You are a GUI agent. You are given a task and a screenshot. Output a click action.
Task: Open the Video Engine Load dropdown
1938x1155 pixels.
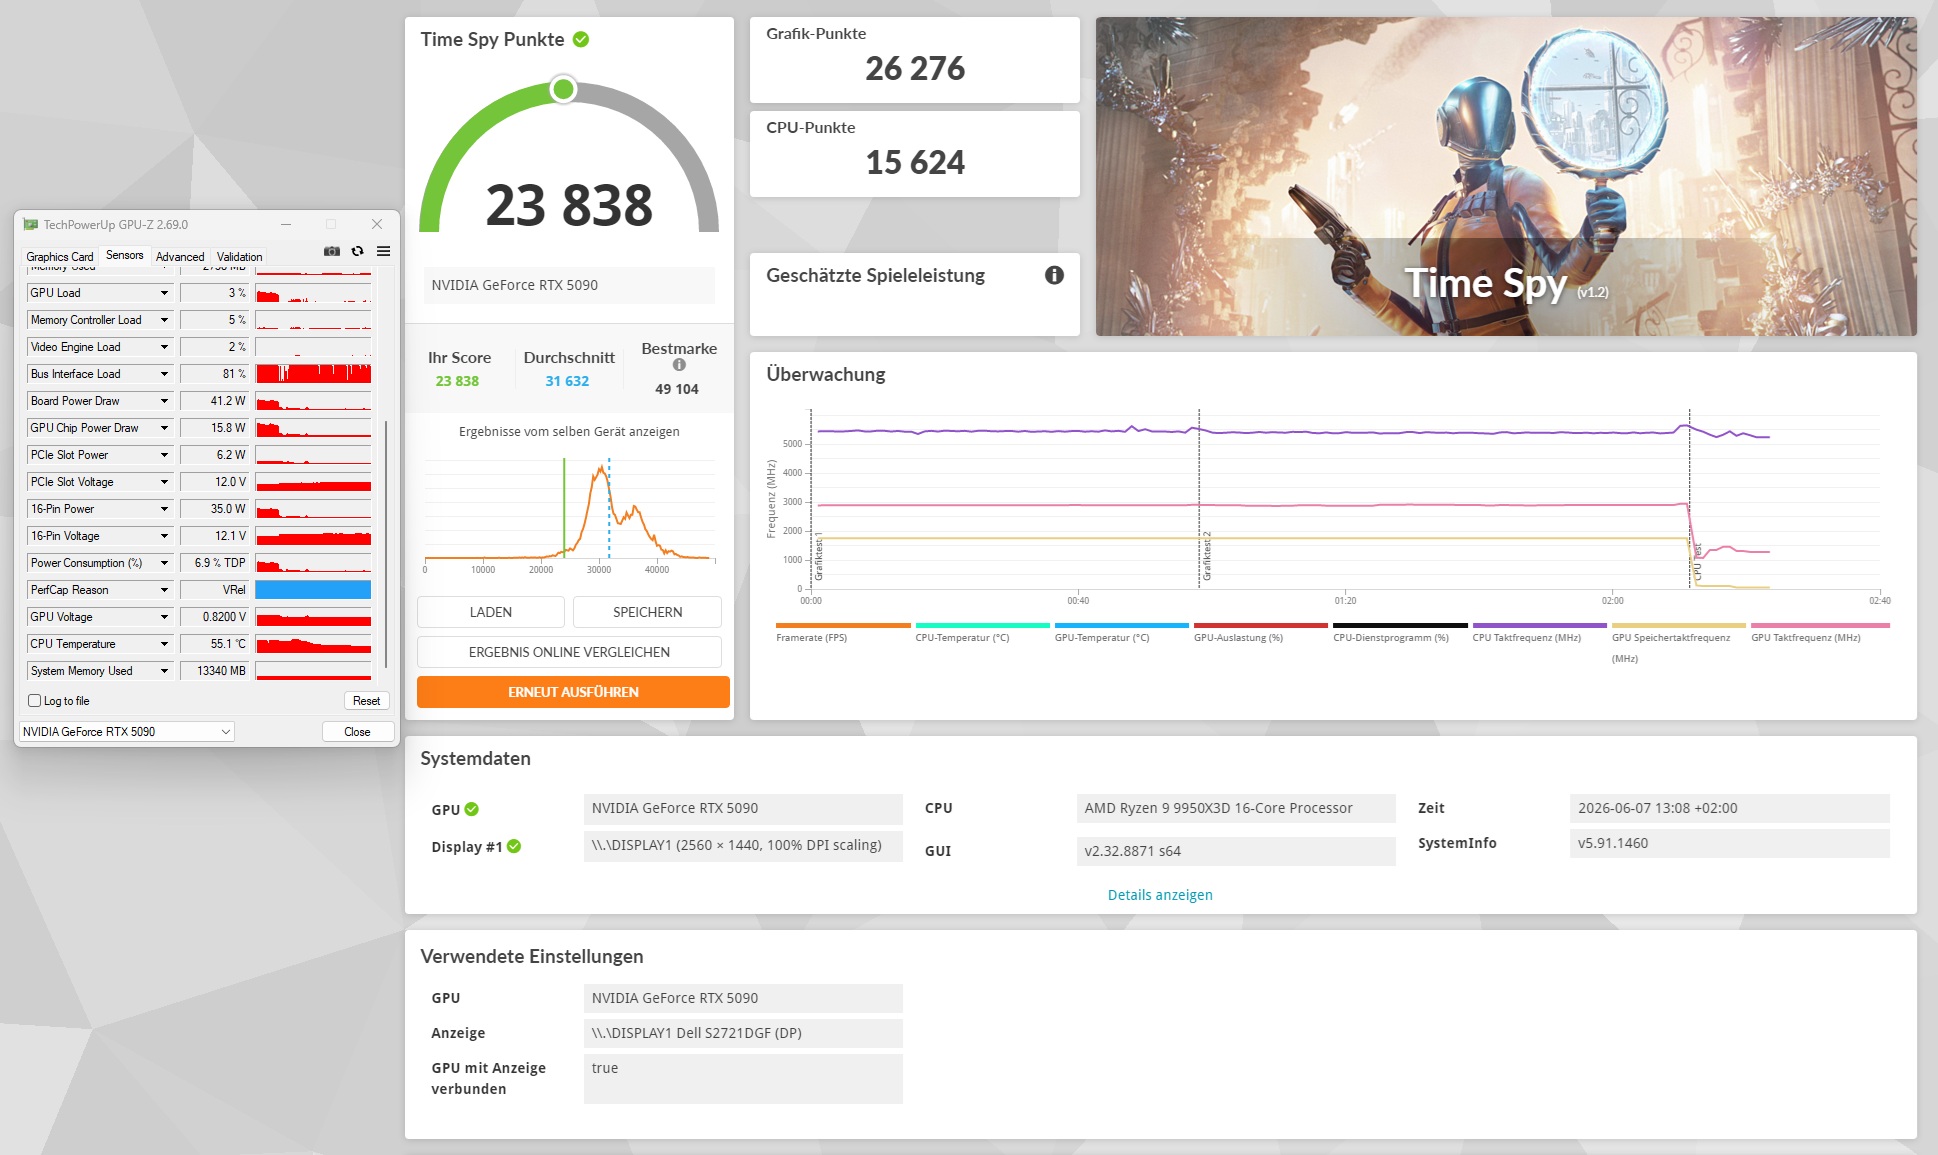[164, 347]
